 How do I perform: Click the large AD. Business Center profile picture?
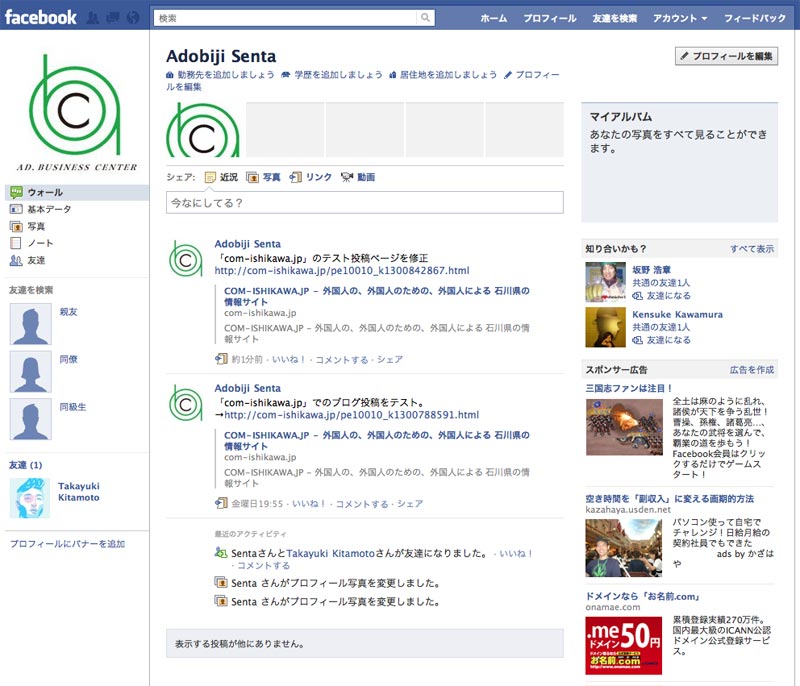pyautogui.click(x=77, y=113)
